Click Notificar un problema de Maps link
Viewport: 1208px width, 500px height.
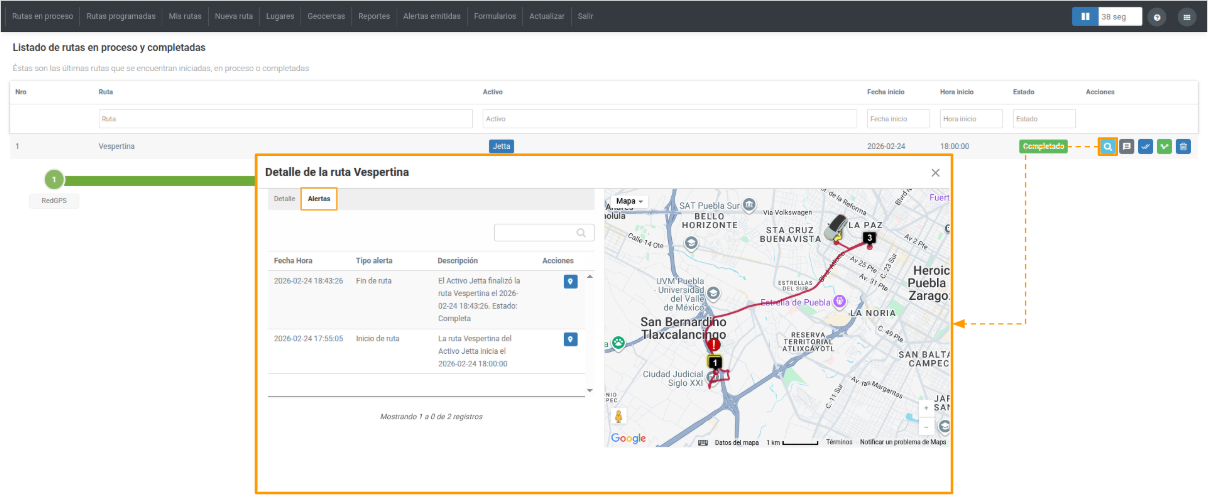tap(903, 442)
